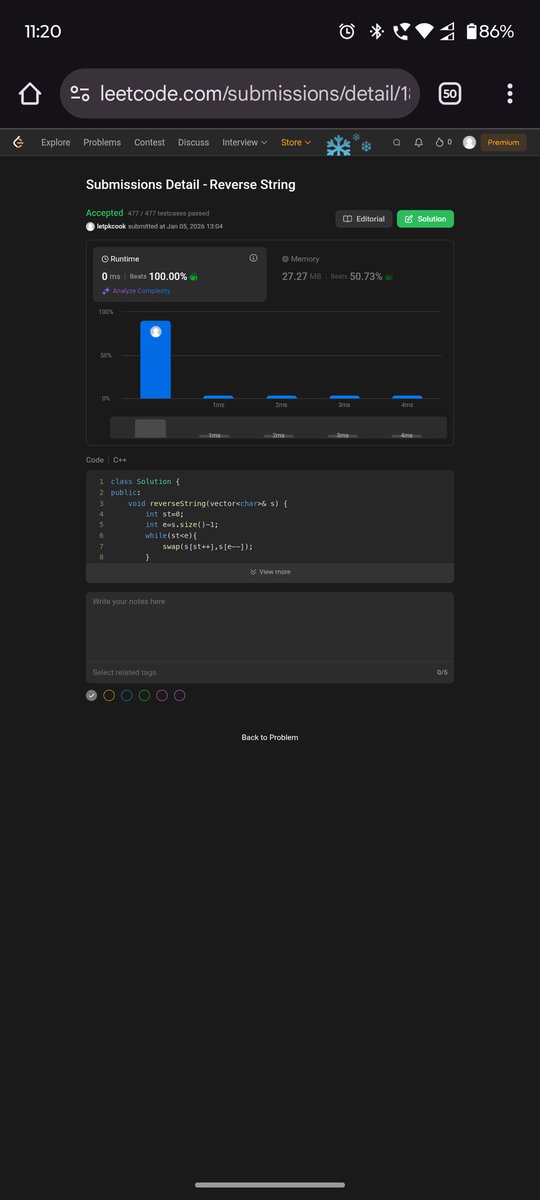The image size is (540, 1200).
Task: Click the 2ms marker in range overview strip
Action: 278,435
